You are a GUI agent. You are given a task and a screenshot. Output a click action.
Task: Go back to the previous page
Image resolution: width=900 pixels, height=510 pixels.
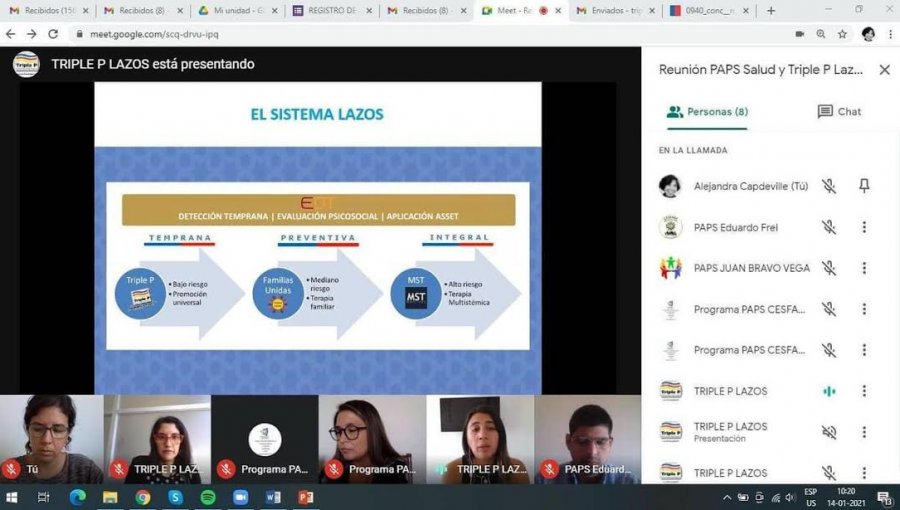pos(10,34)
